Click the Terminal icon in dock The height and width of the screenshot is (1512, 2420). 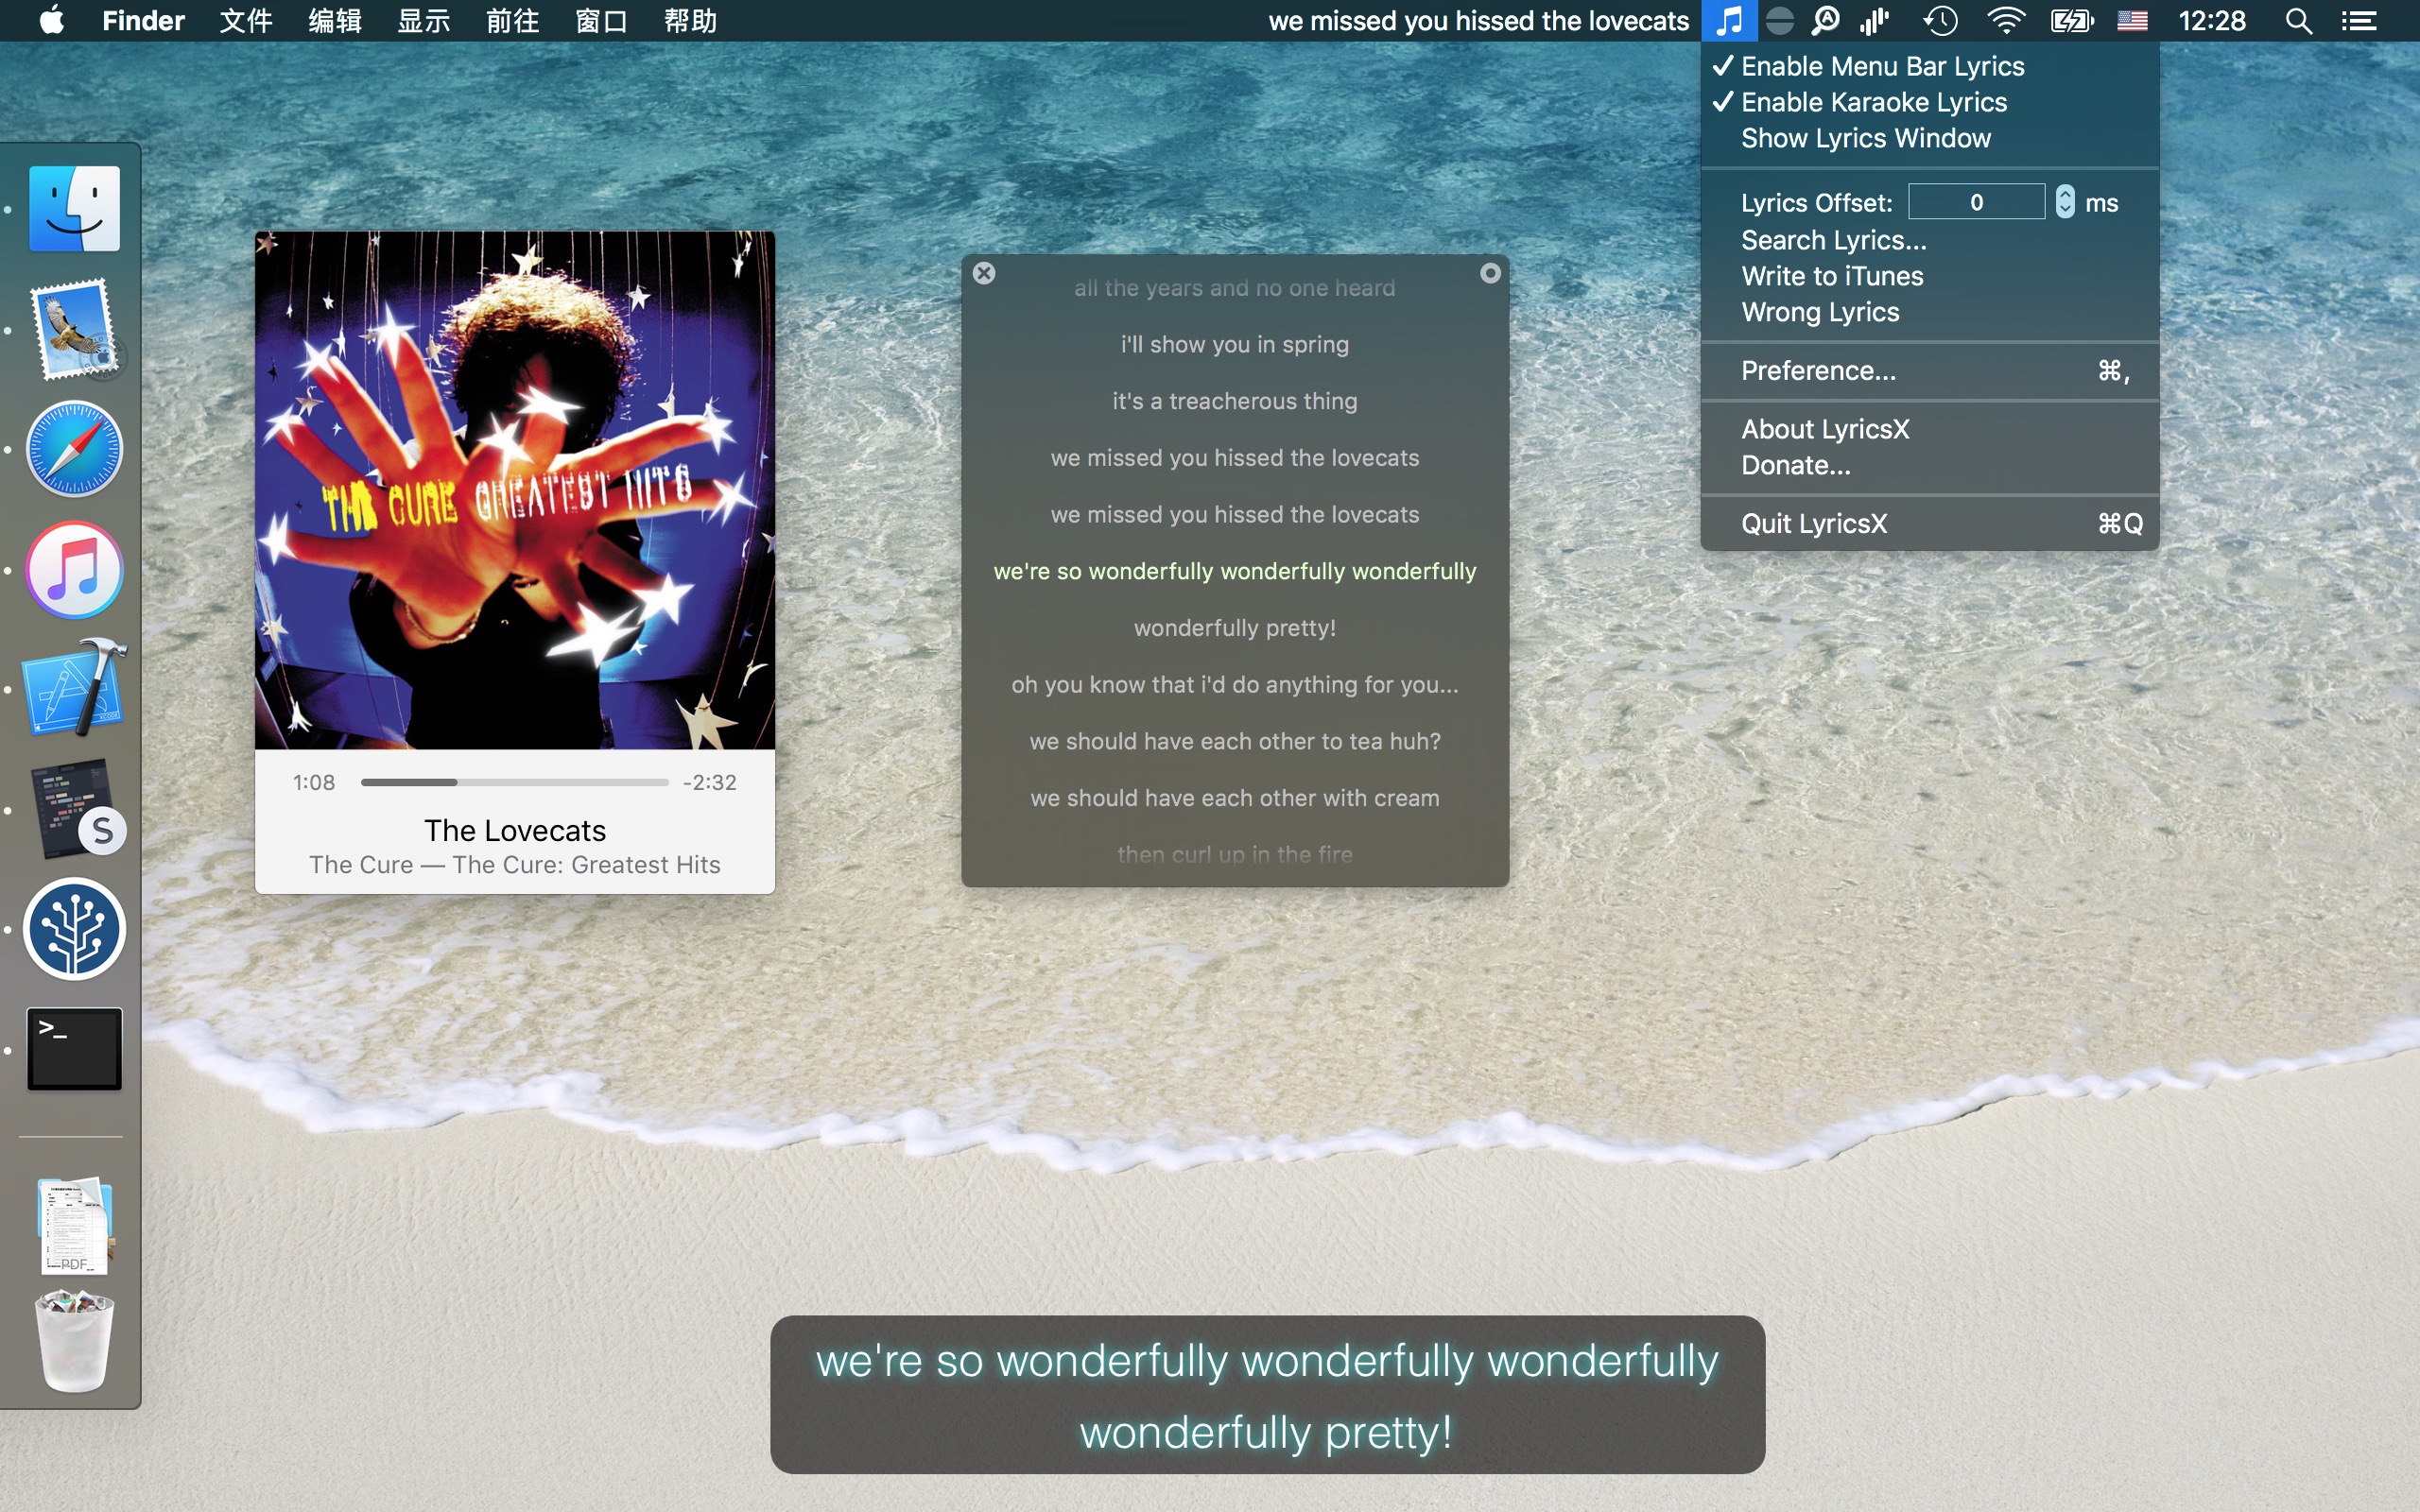pos(73,1049)
